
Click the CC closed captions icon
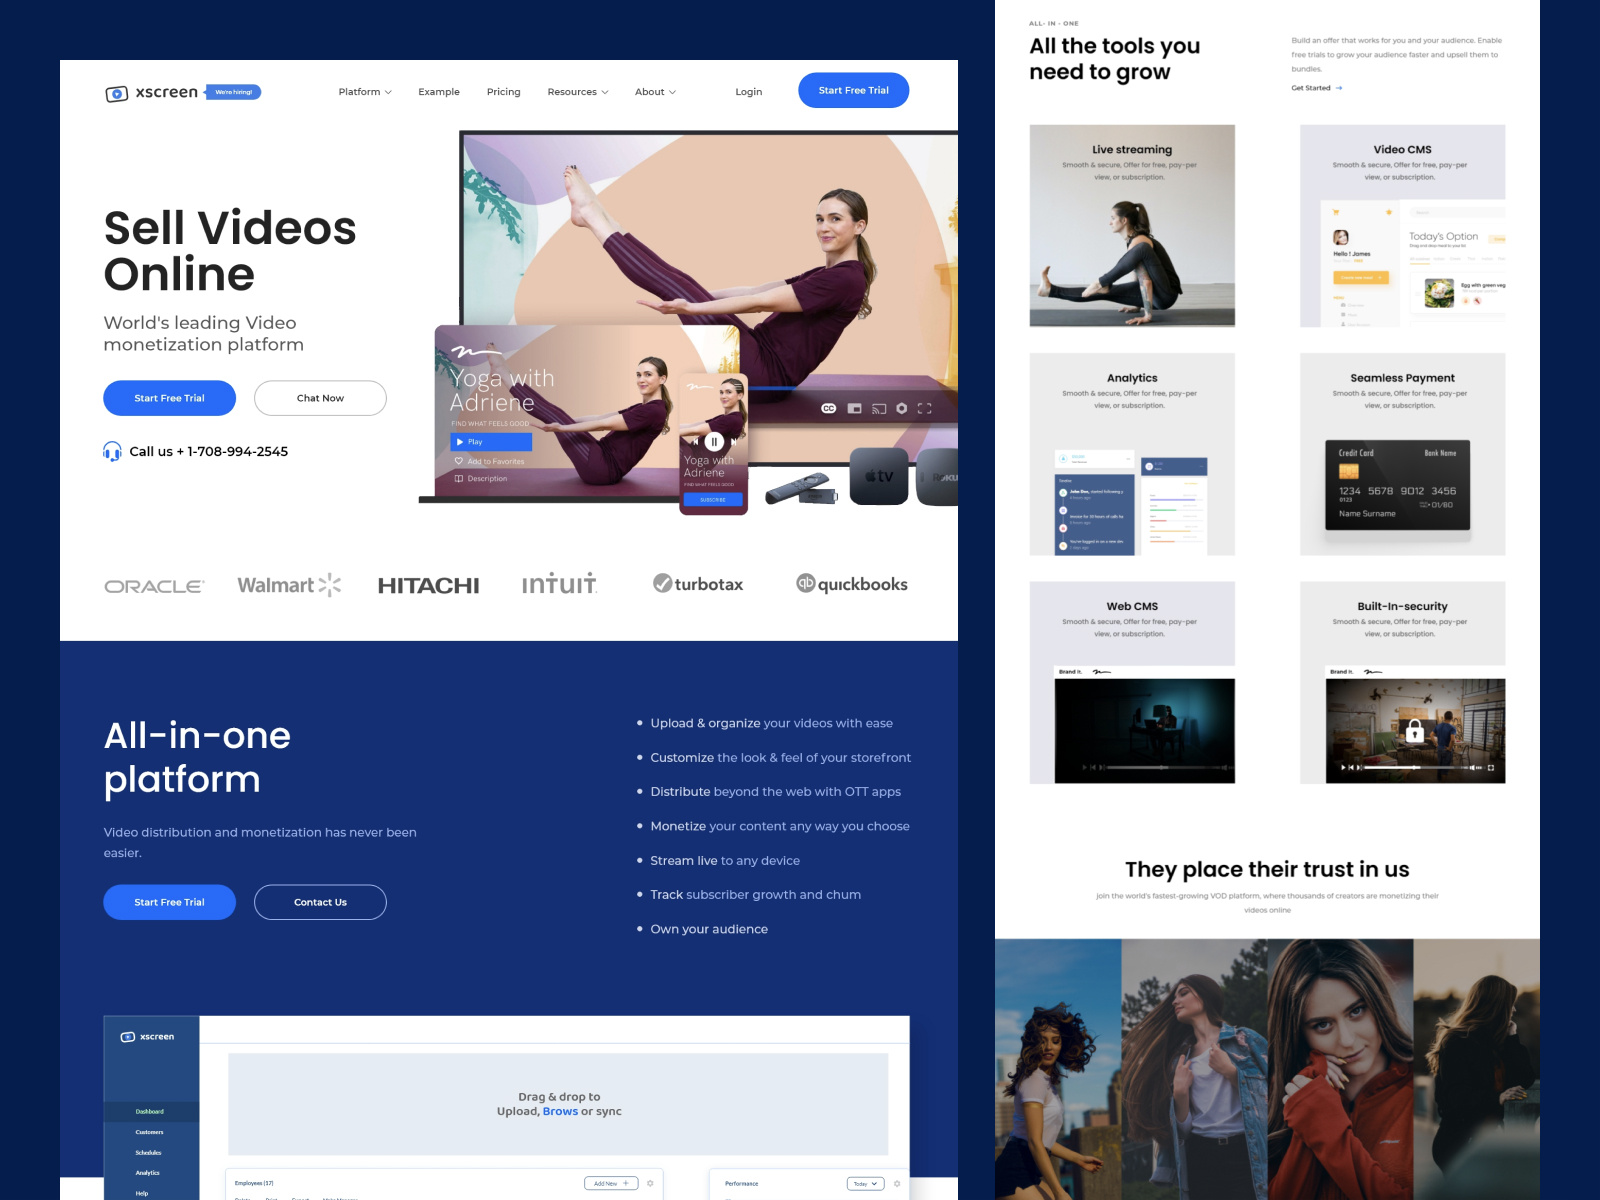(x=829, y=408)
